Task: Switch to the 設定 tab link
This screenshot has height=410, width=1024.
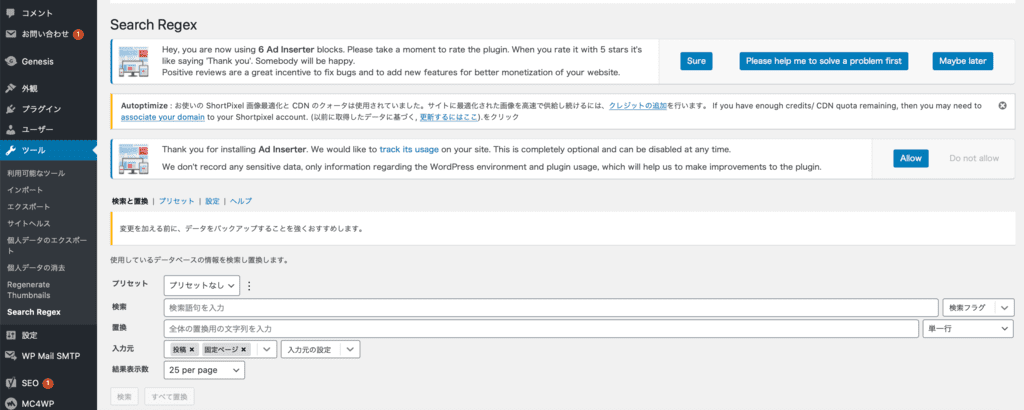Action: click(212, 201)
